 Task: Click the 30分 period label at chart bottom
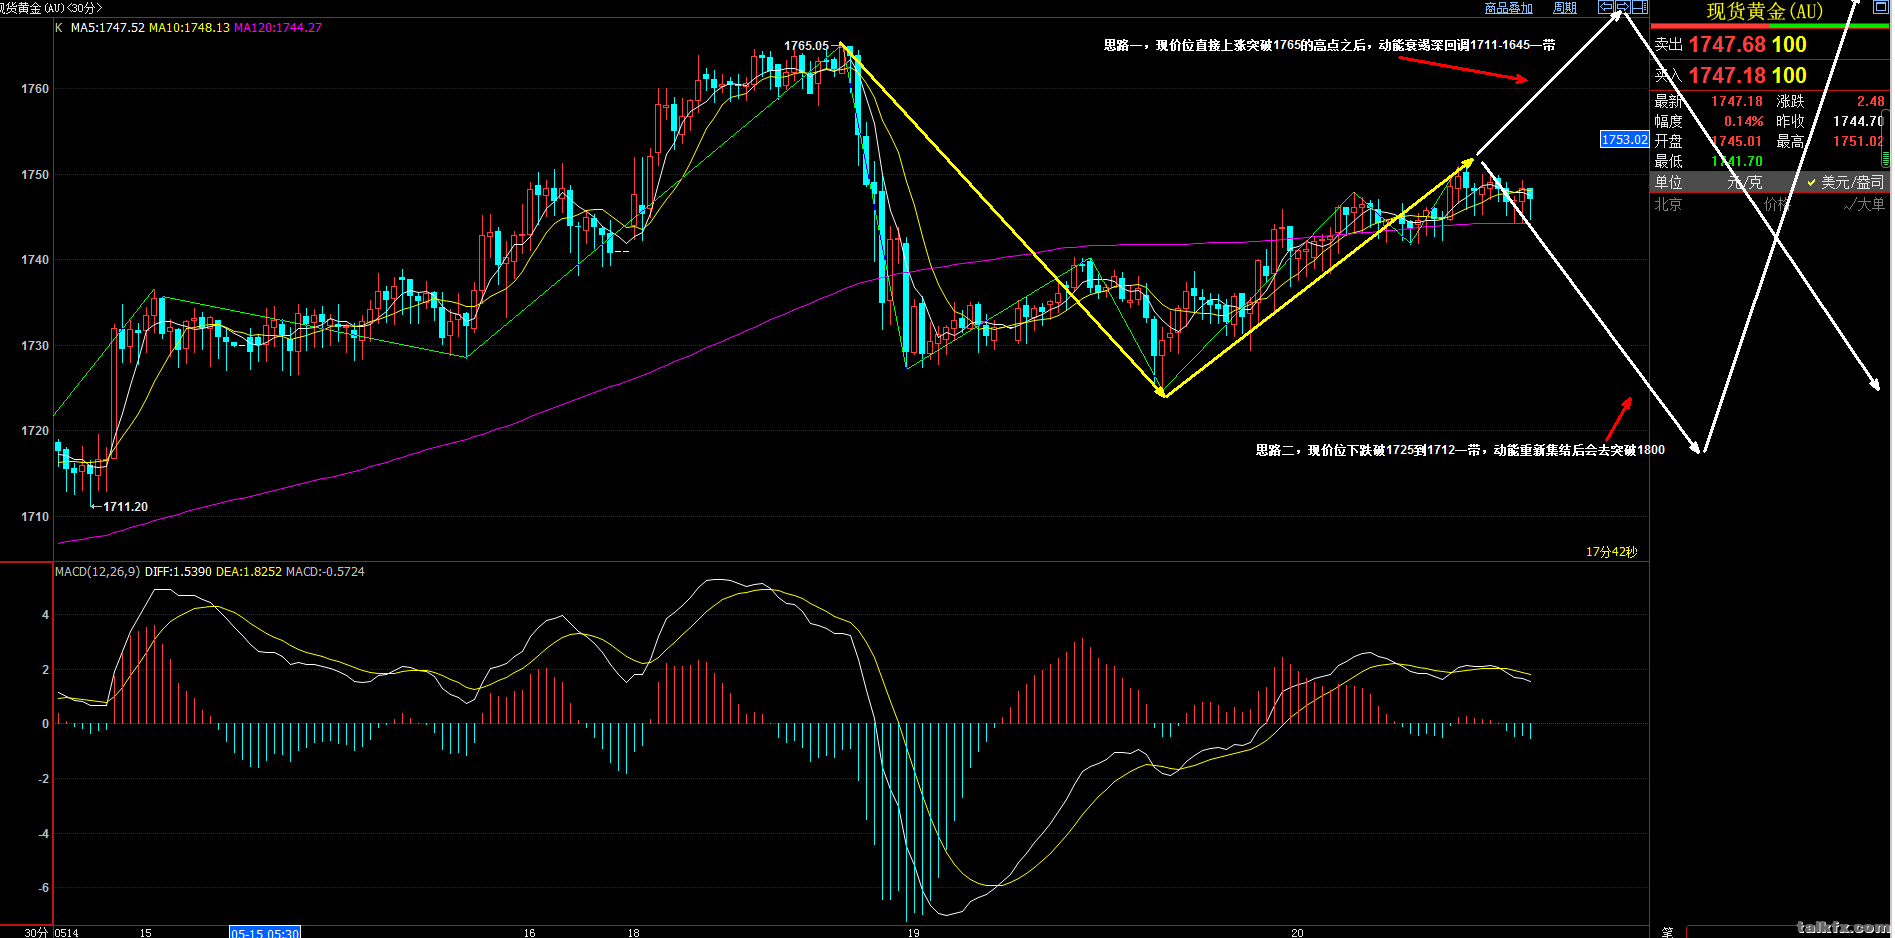[x=36, y=932]
